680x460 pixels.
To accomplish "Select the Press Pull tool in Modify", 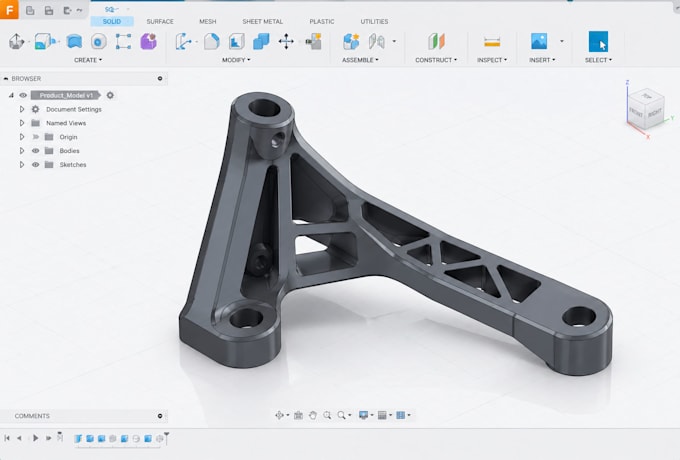I will pos(184,42).
